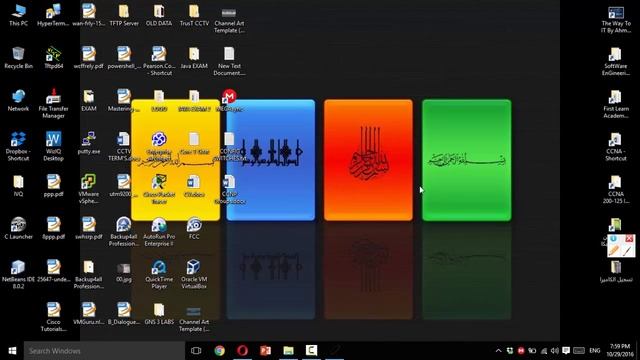Open VMware vSphere client shortcut

pos(89,189)
